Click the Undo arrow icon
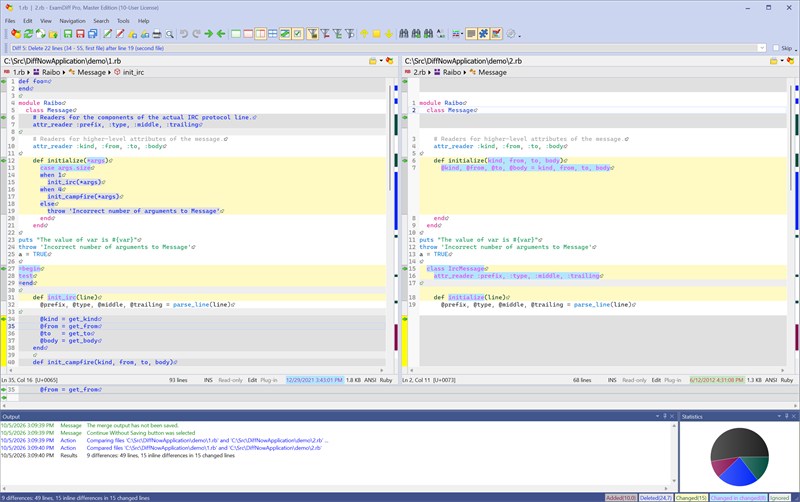The image size is (800, 502). click(184, 34)
